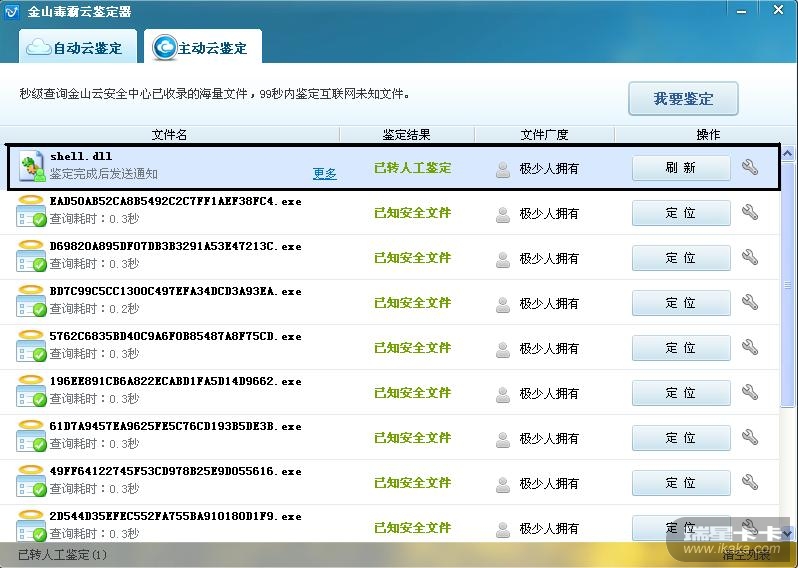Screen dimensions: 798x568
Task: Click 定位 for 49FF64122745F53CD978B25E9D055616.exe
Action: (681, 483)
